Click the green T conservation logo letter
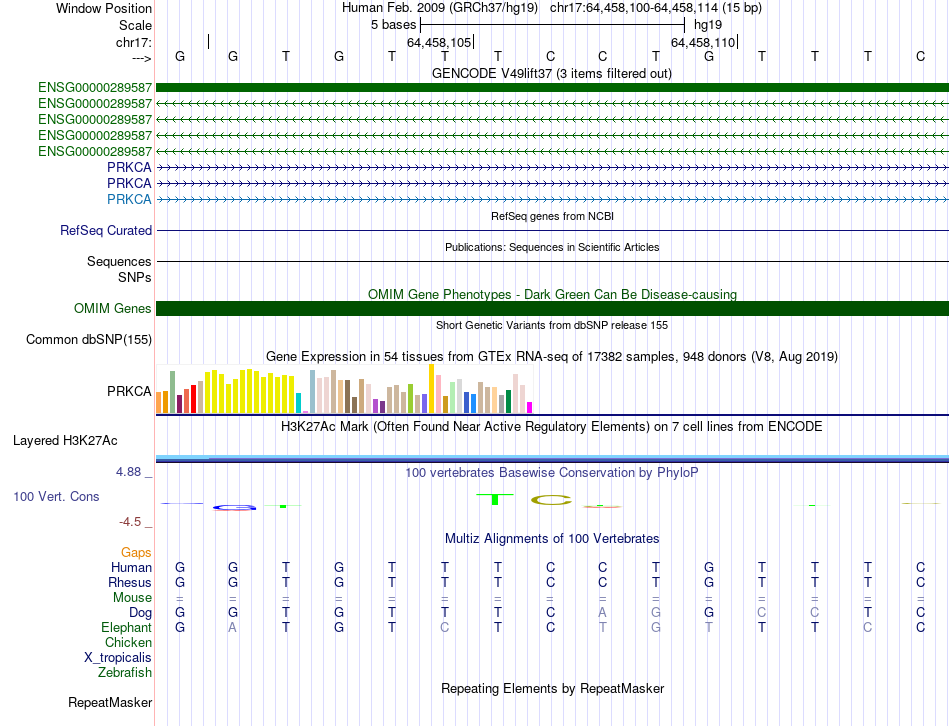 (x=495, y=499)
